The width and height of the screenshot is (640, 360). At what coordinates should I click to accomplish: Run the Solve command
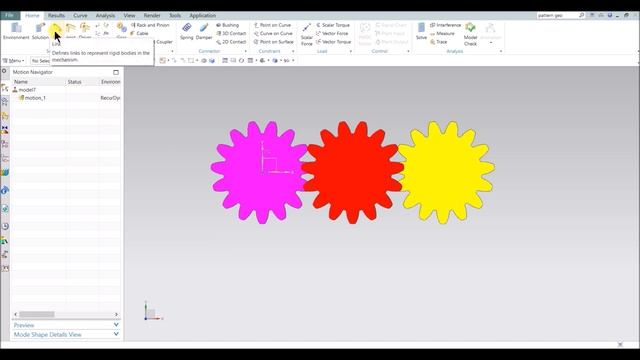click(421, 31)
